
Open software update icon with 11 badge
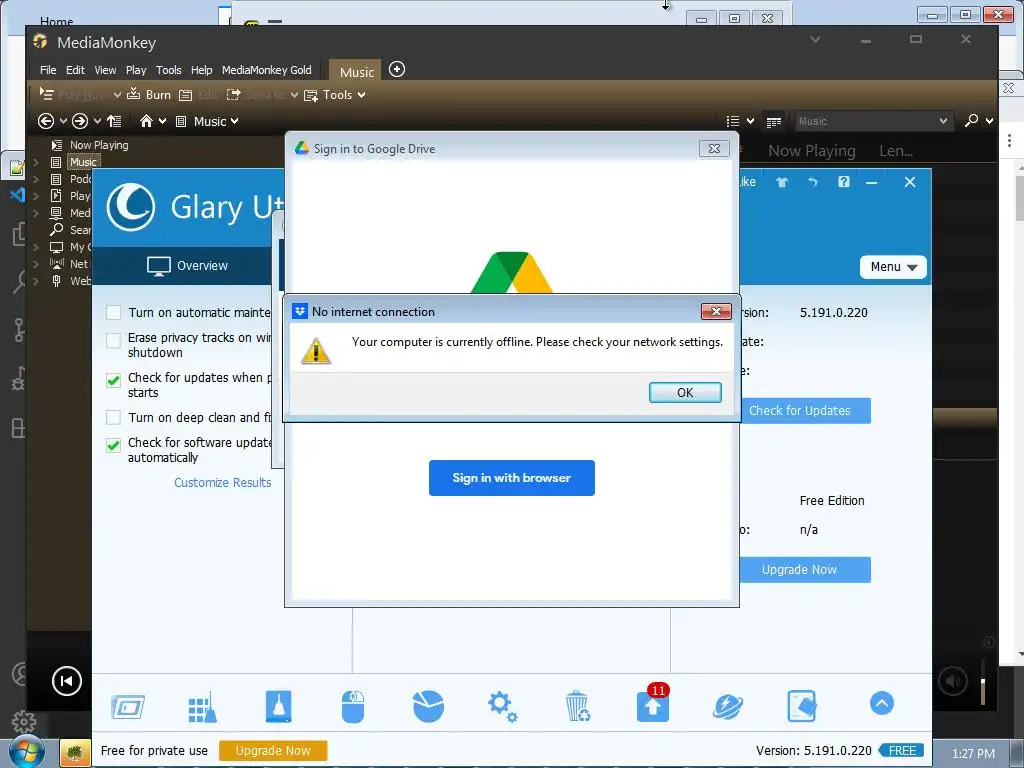[x=653, y=704]
